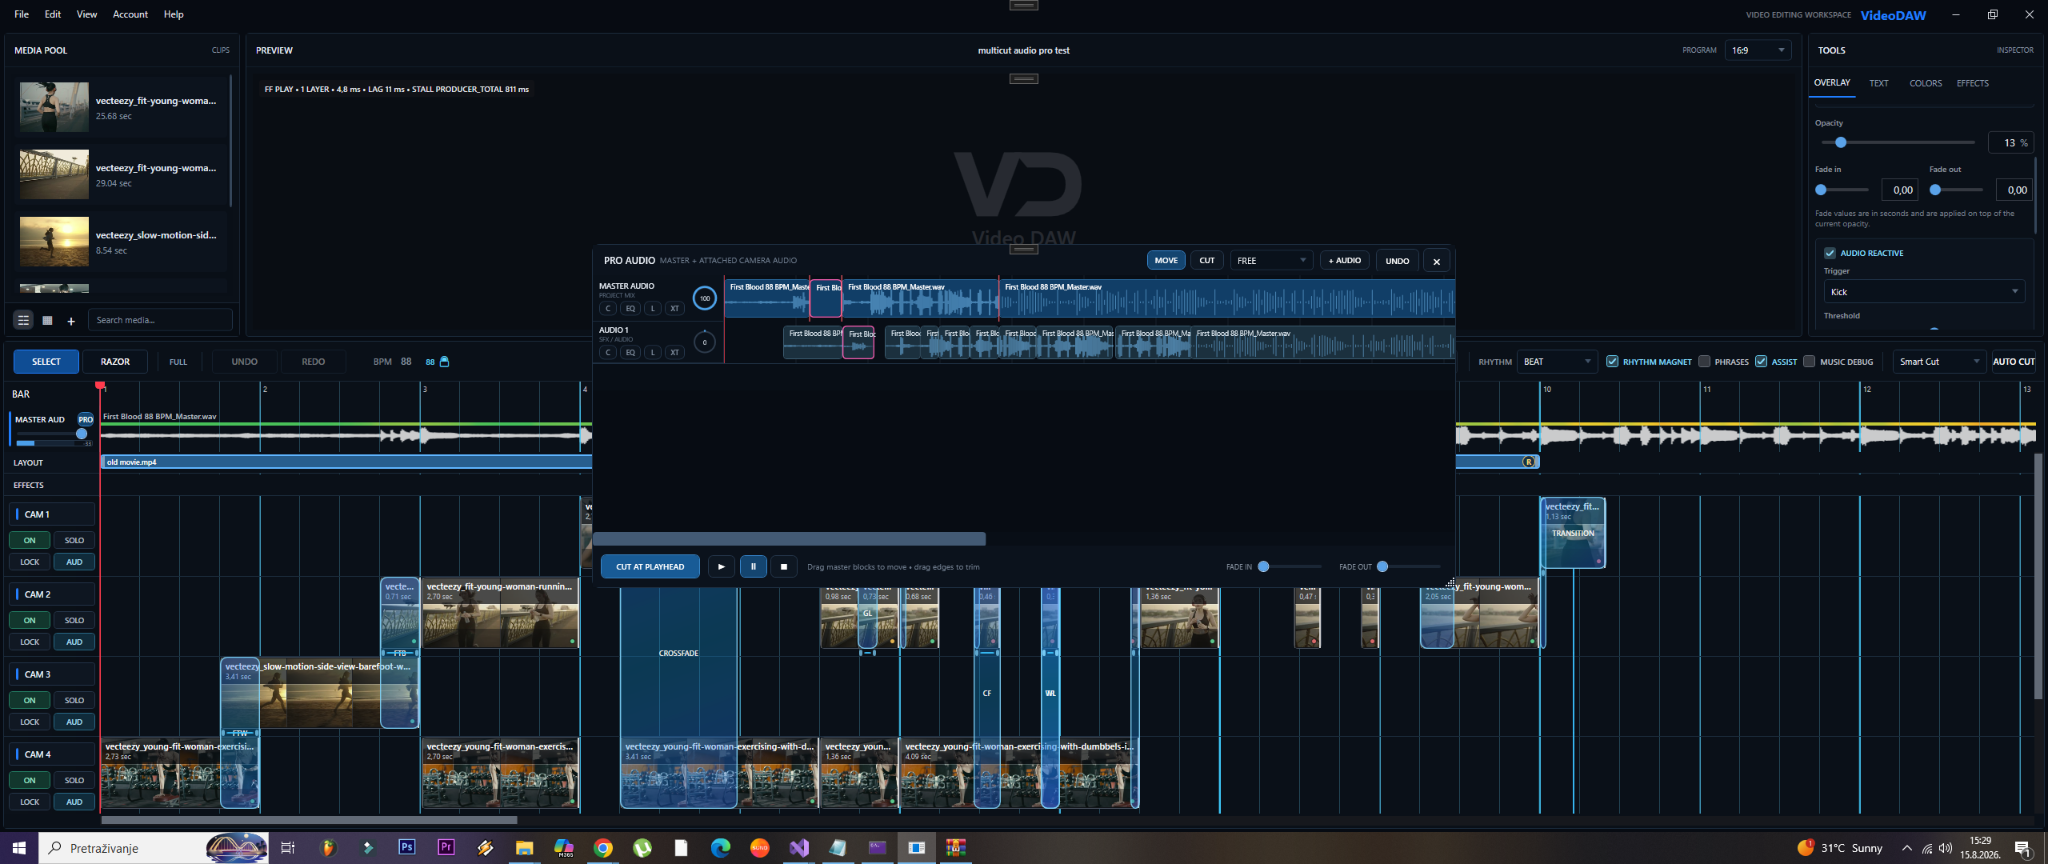Open the FREE mode dropdown in Pro Audio
This screenshot has height=864, width=2048.
1271,261
